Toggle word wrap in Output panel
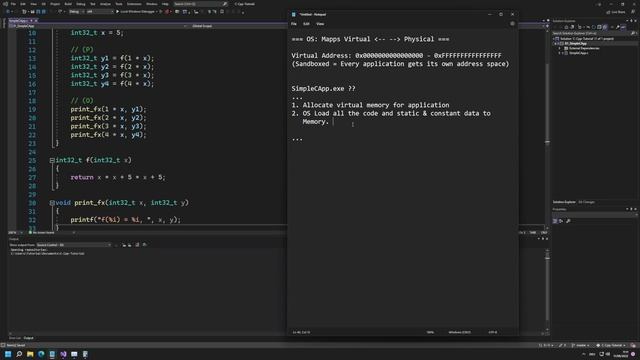The image size is (640, 360). [144, 245]
